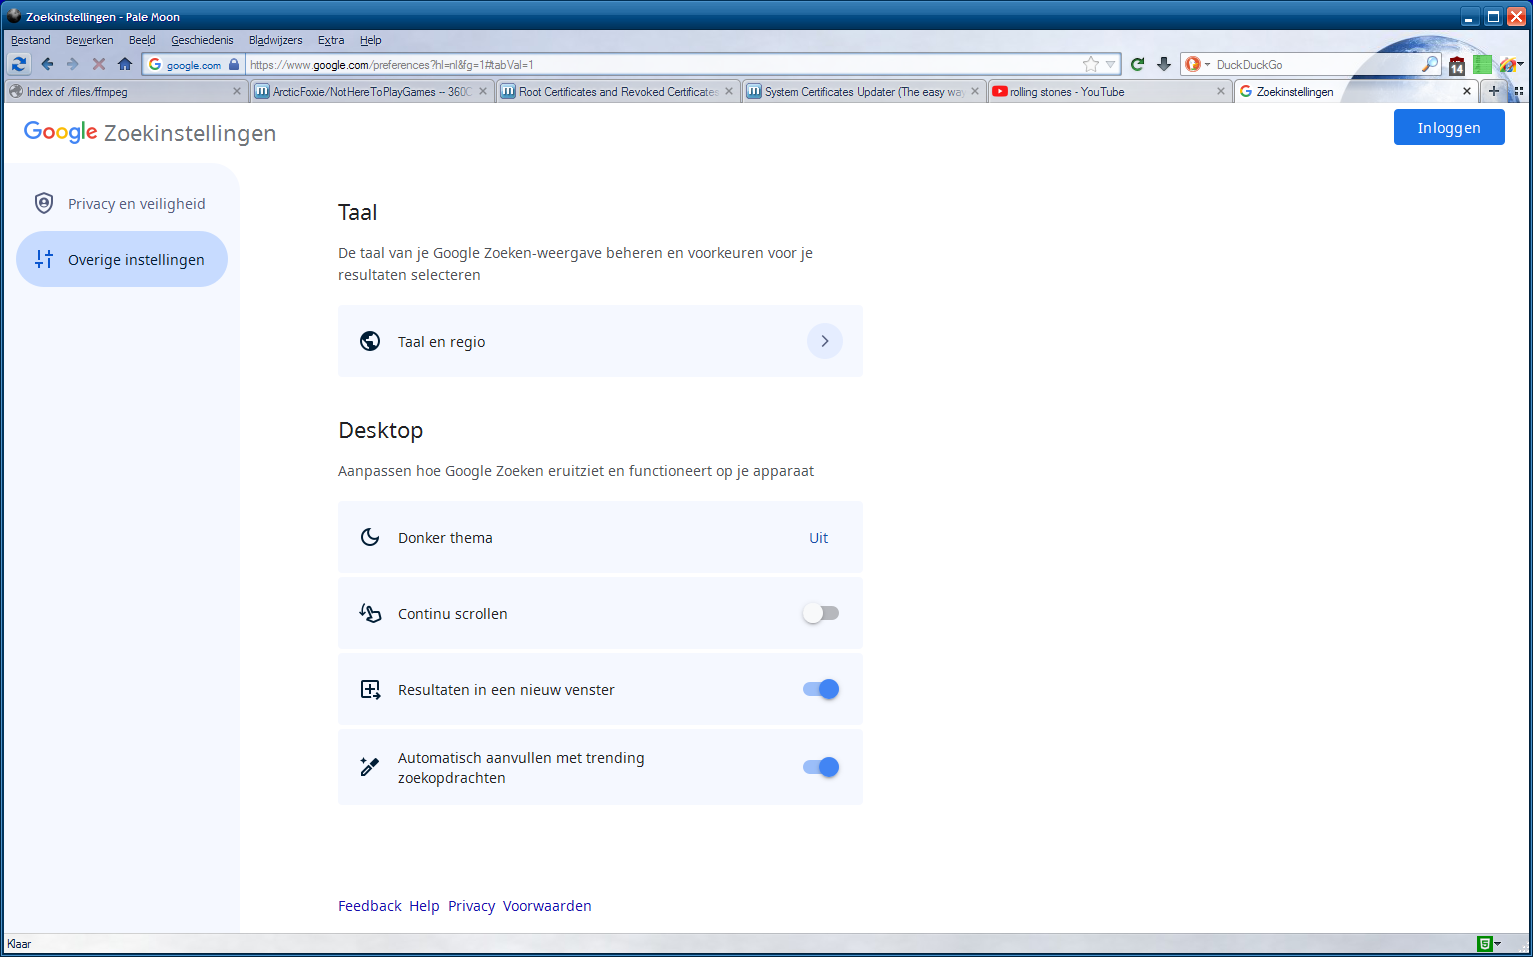Click the moon icon beside Donker thema
This screenshot has height=957, width=1533.
[370, 537]
